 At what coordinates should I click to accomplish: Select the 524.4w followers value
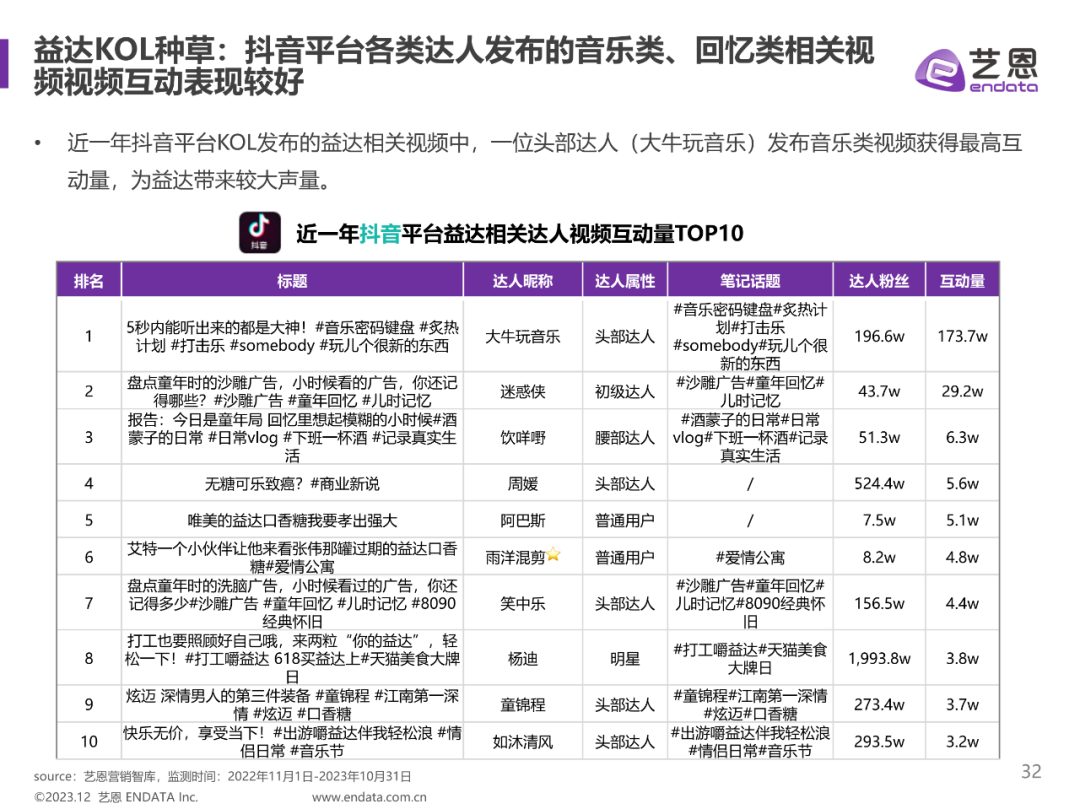click(x=879, y=483)
